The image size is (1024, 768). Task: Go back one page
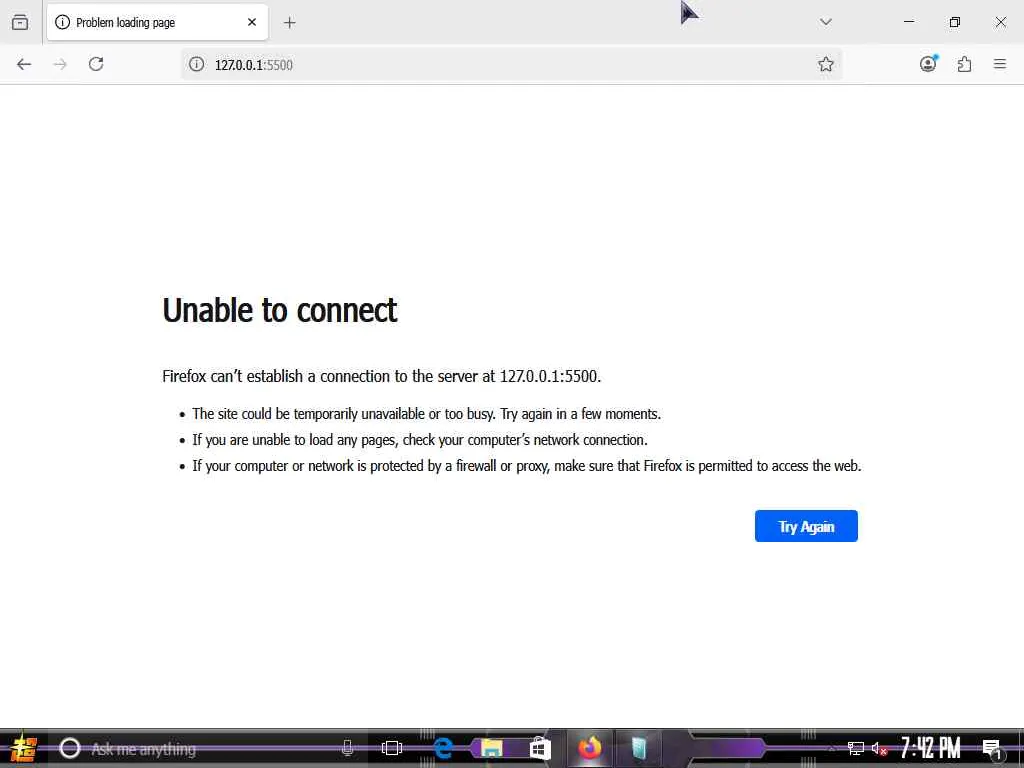pos(24,64)
